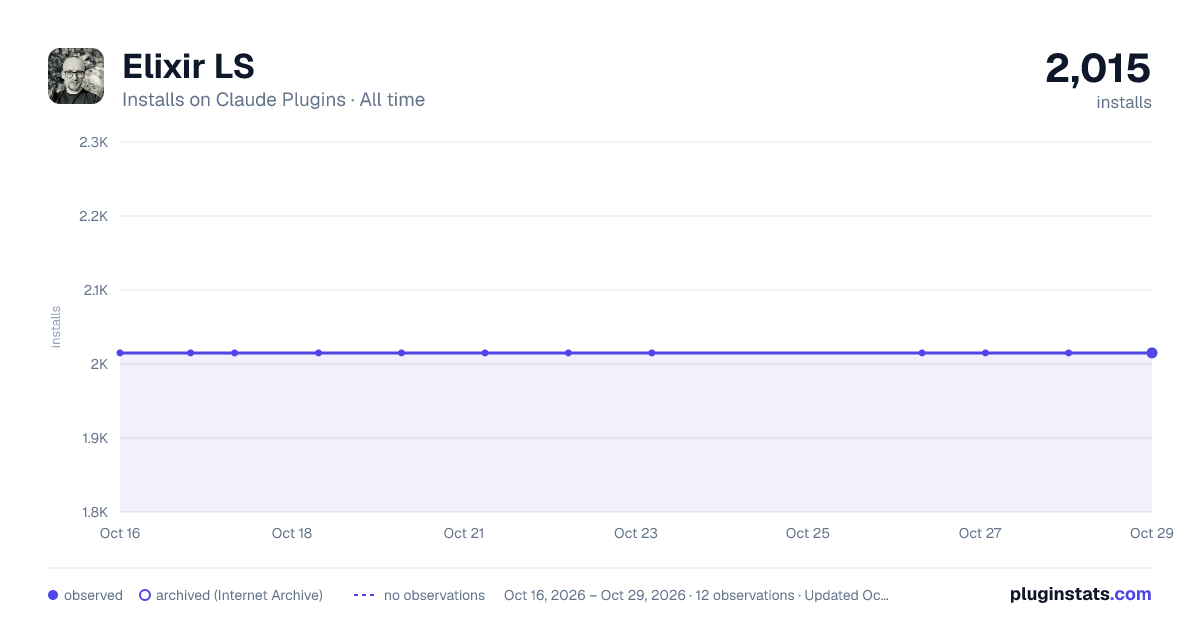
Task: Click the Oct 18 x-axis label
Action: 292,533
